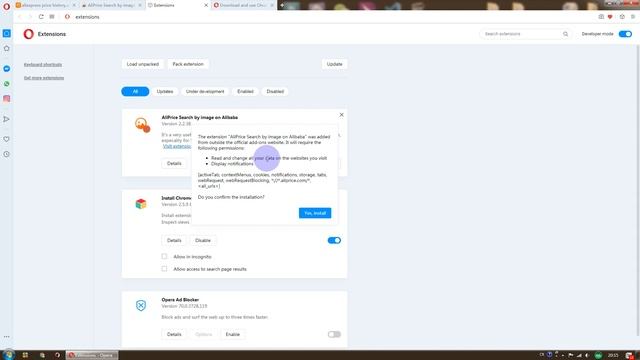Click the snapshot camera icon in address bar
This screenshot has height=360, width=640.
coord(601,17)
